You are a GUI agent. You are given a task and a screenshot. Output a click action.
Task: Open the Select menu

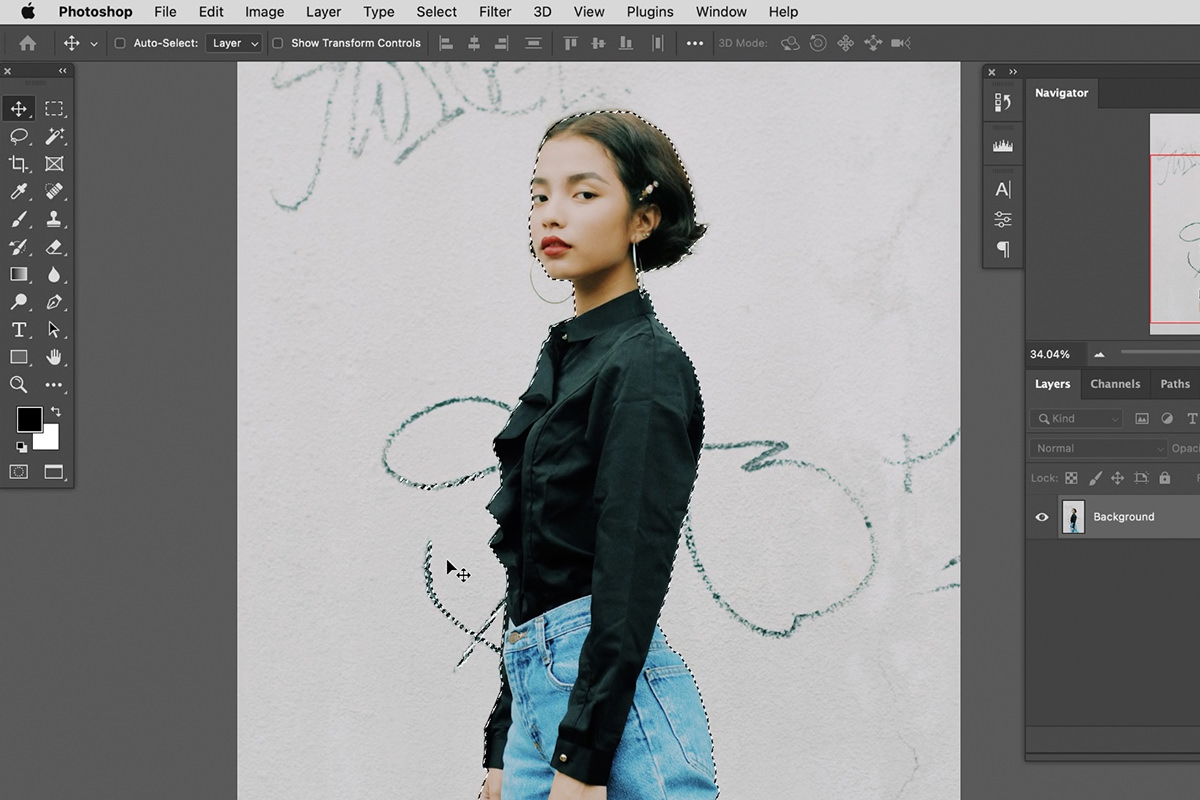(x=436, y=12)
